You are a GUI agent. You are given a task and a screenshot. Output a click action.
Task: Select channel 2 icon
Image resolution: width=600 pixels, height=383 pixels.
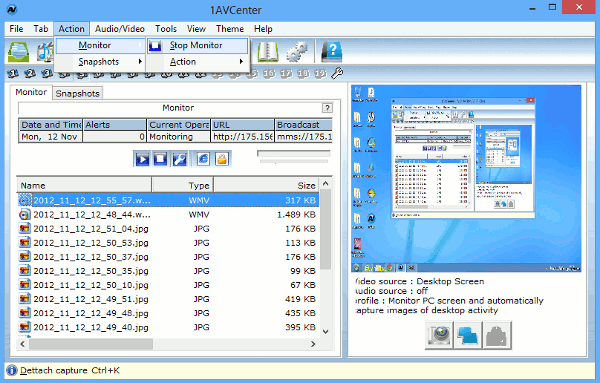coord(30,73)
